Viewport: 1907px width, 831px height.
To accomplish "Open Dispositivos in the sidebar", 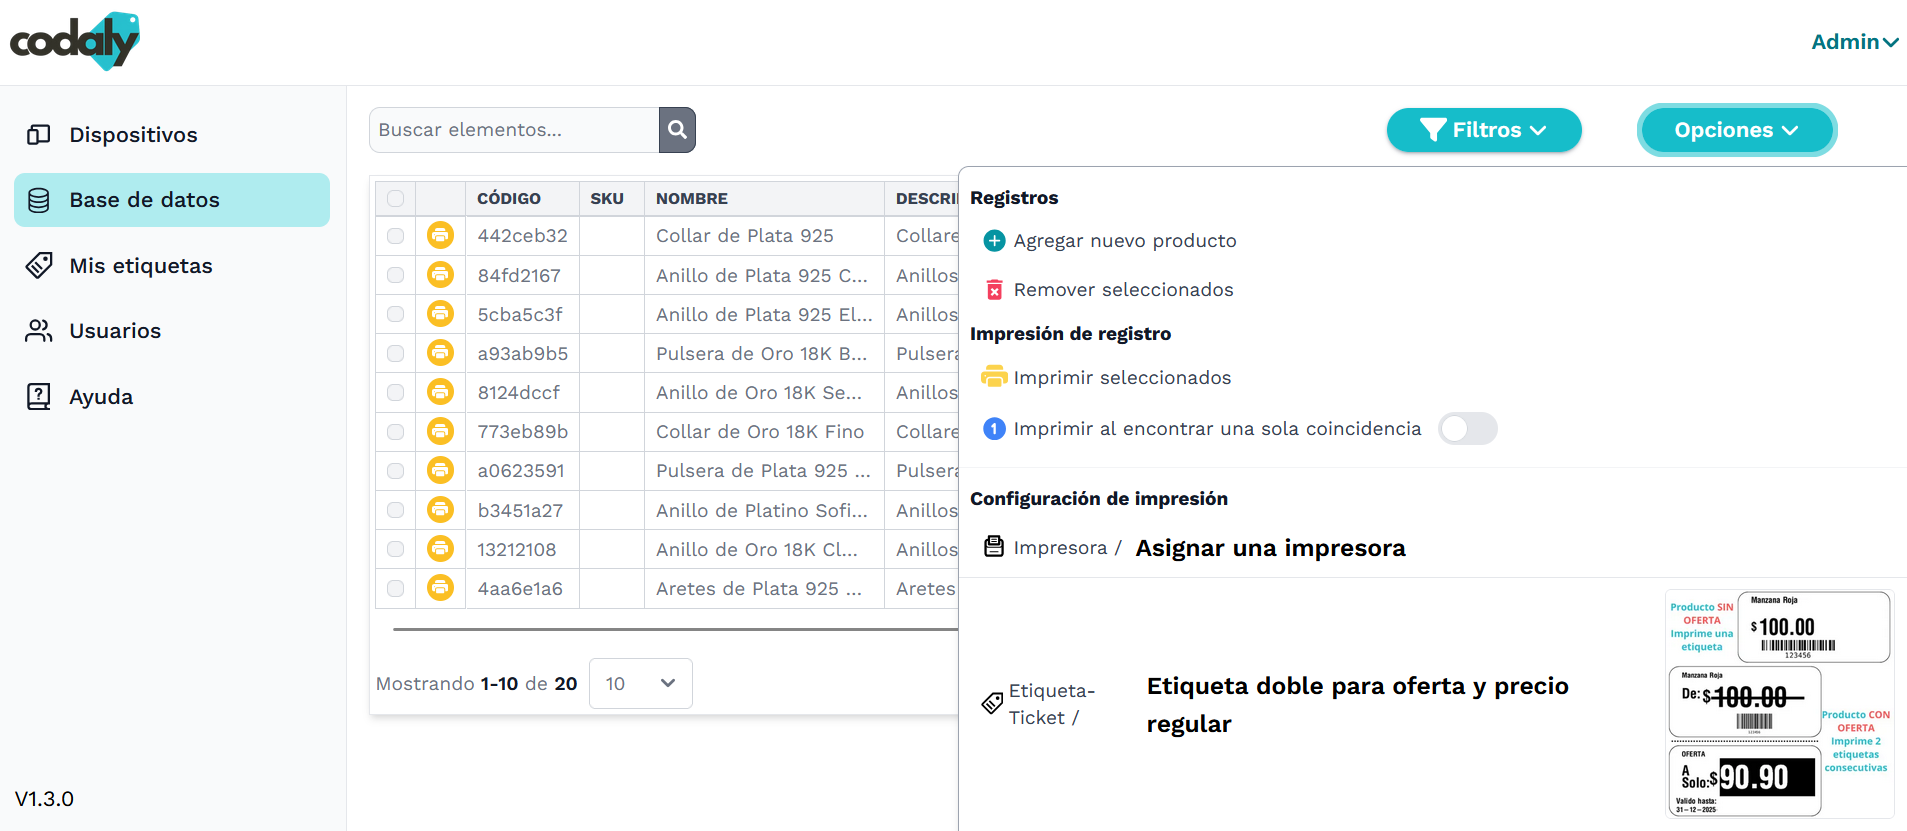I will [x=133, y=135].
